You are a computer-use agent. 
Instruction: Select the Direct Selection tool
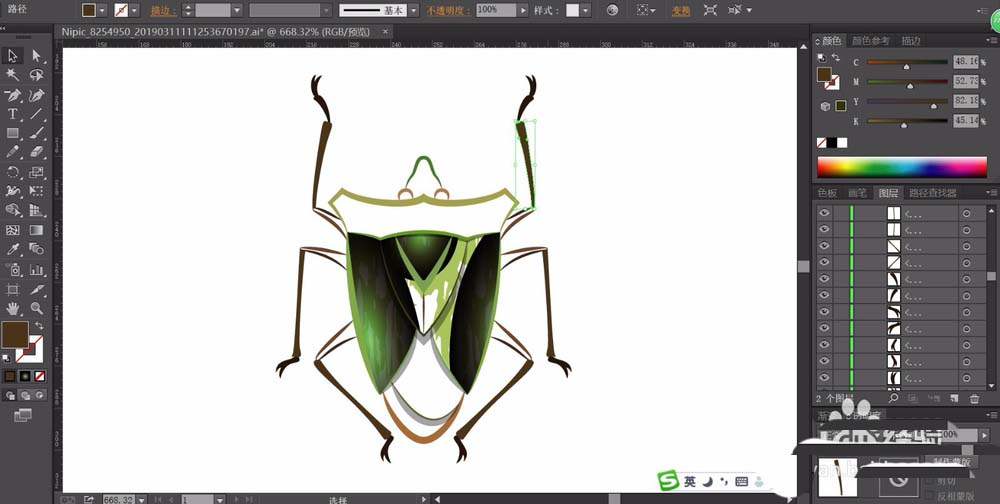pyautogui.click(x=37, y=56)
